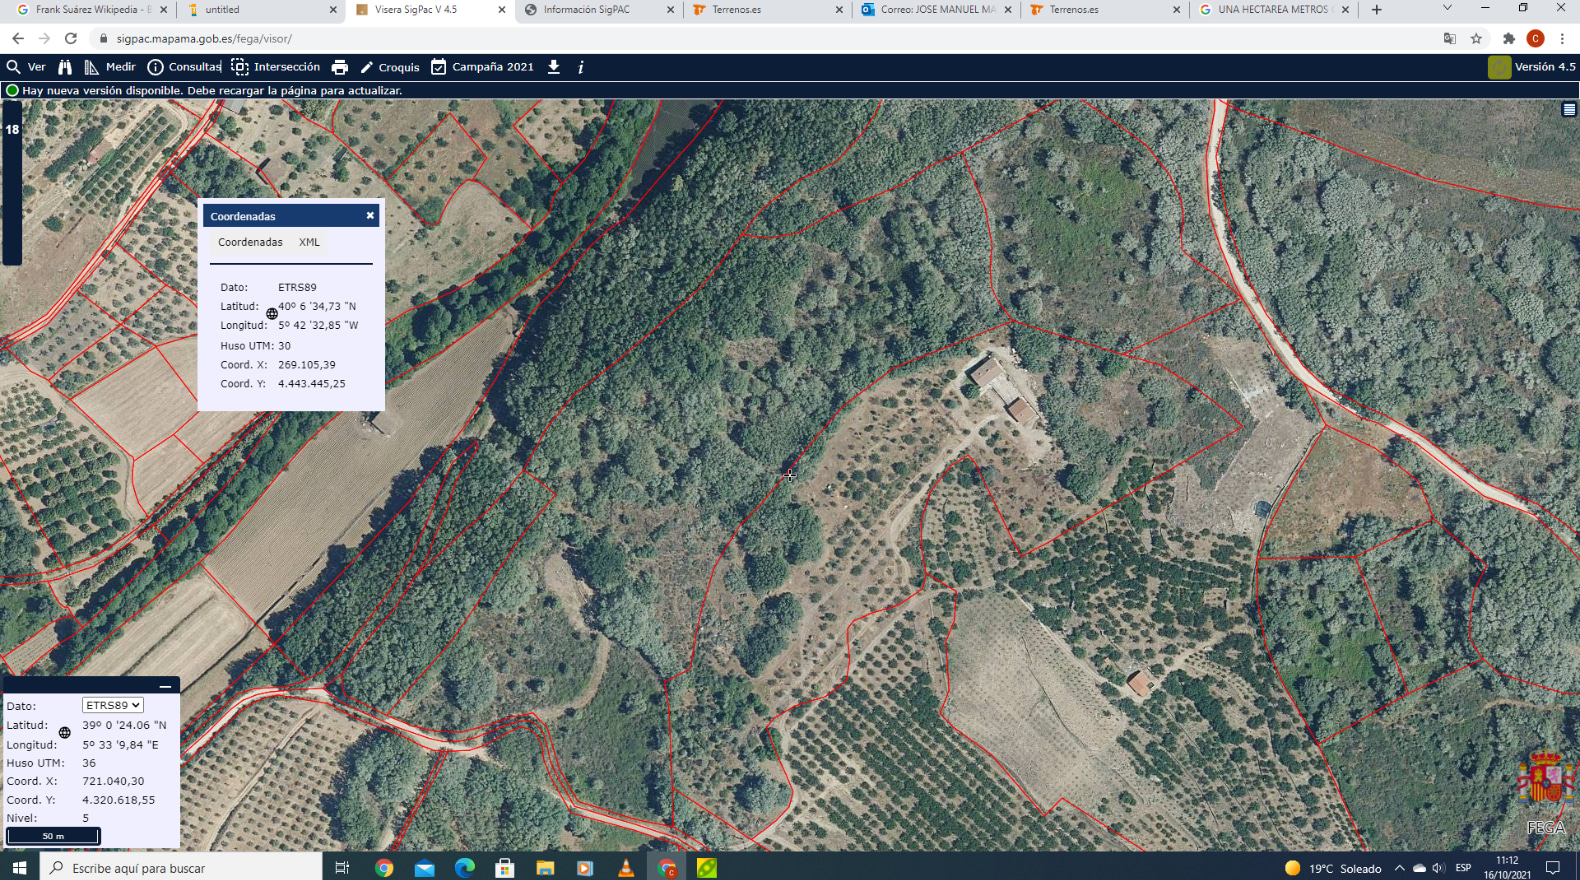This screenshot has width=1580, height=880.
Task: Select the Croquis pencil tool
Action: click(389, 67)
